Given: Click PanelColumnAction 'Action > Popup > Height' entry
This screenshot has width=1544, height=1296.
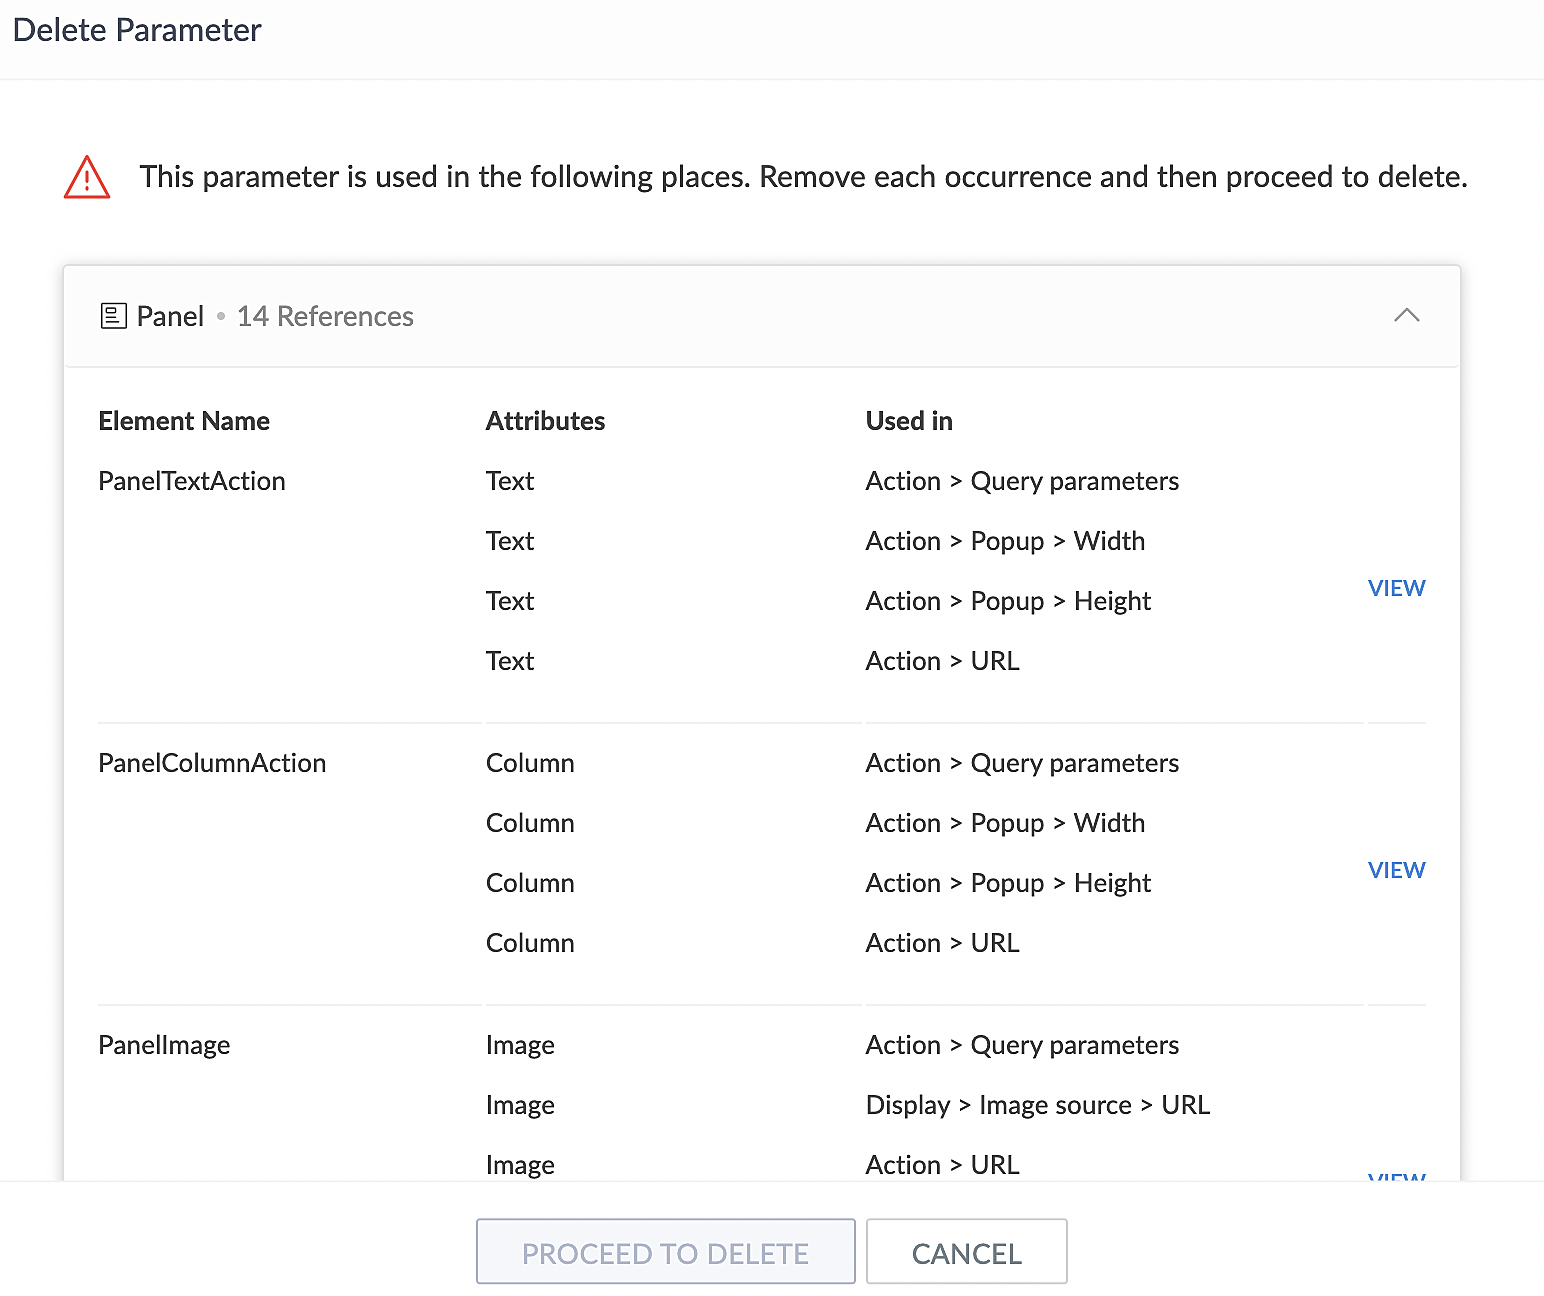Looking at the screenshot, I should [1008, 883].
